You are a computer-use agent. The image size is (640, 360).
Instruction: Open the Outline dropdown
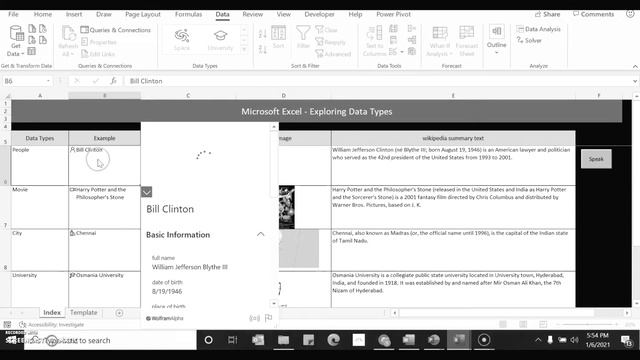click(496, 40)
